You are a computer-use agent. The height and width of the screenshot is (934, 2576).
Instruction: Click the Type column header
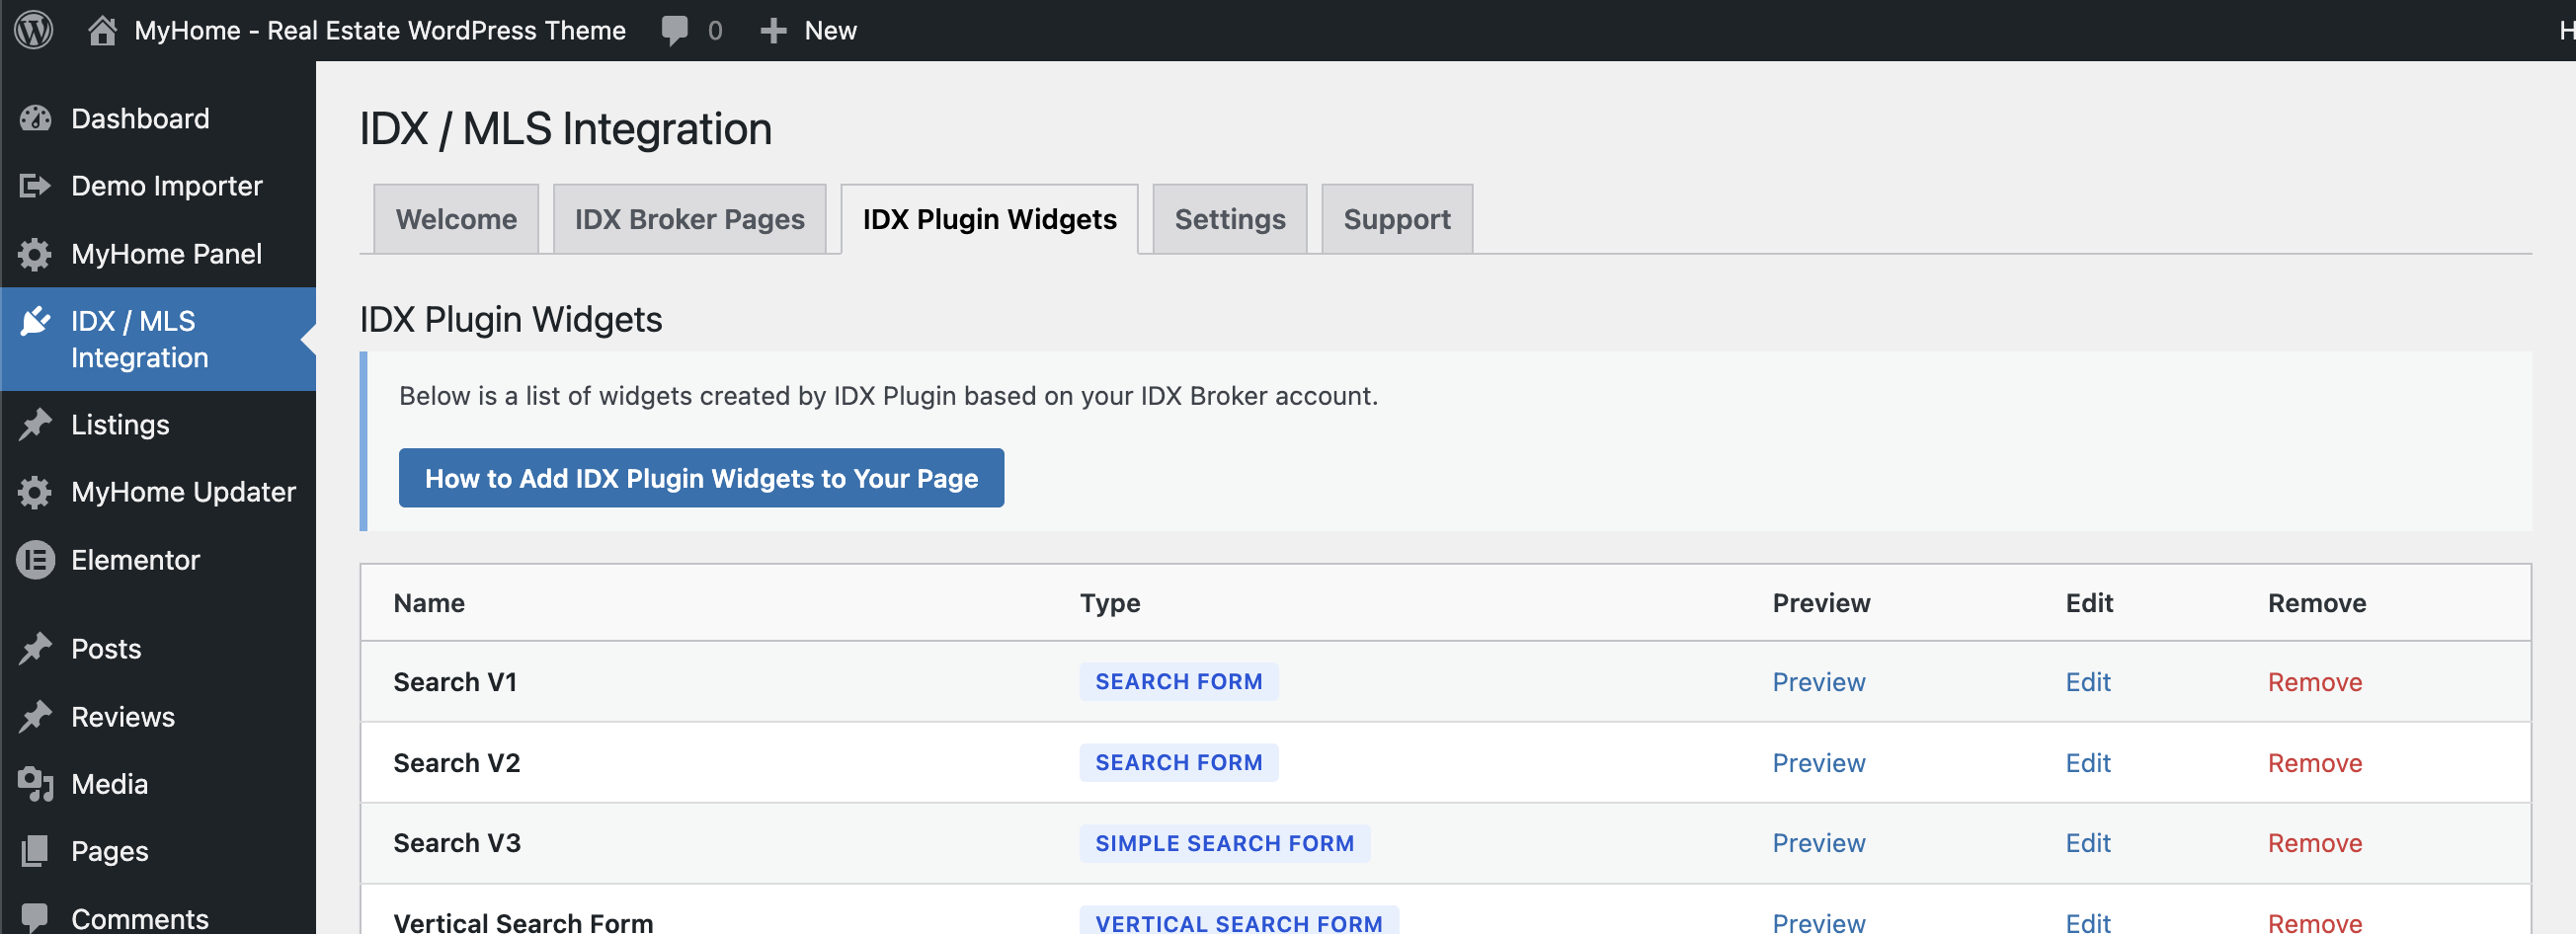tap(1110, 603)
